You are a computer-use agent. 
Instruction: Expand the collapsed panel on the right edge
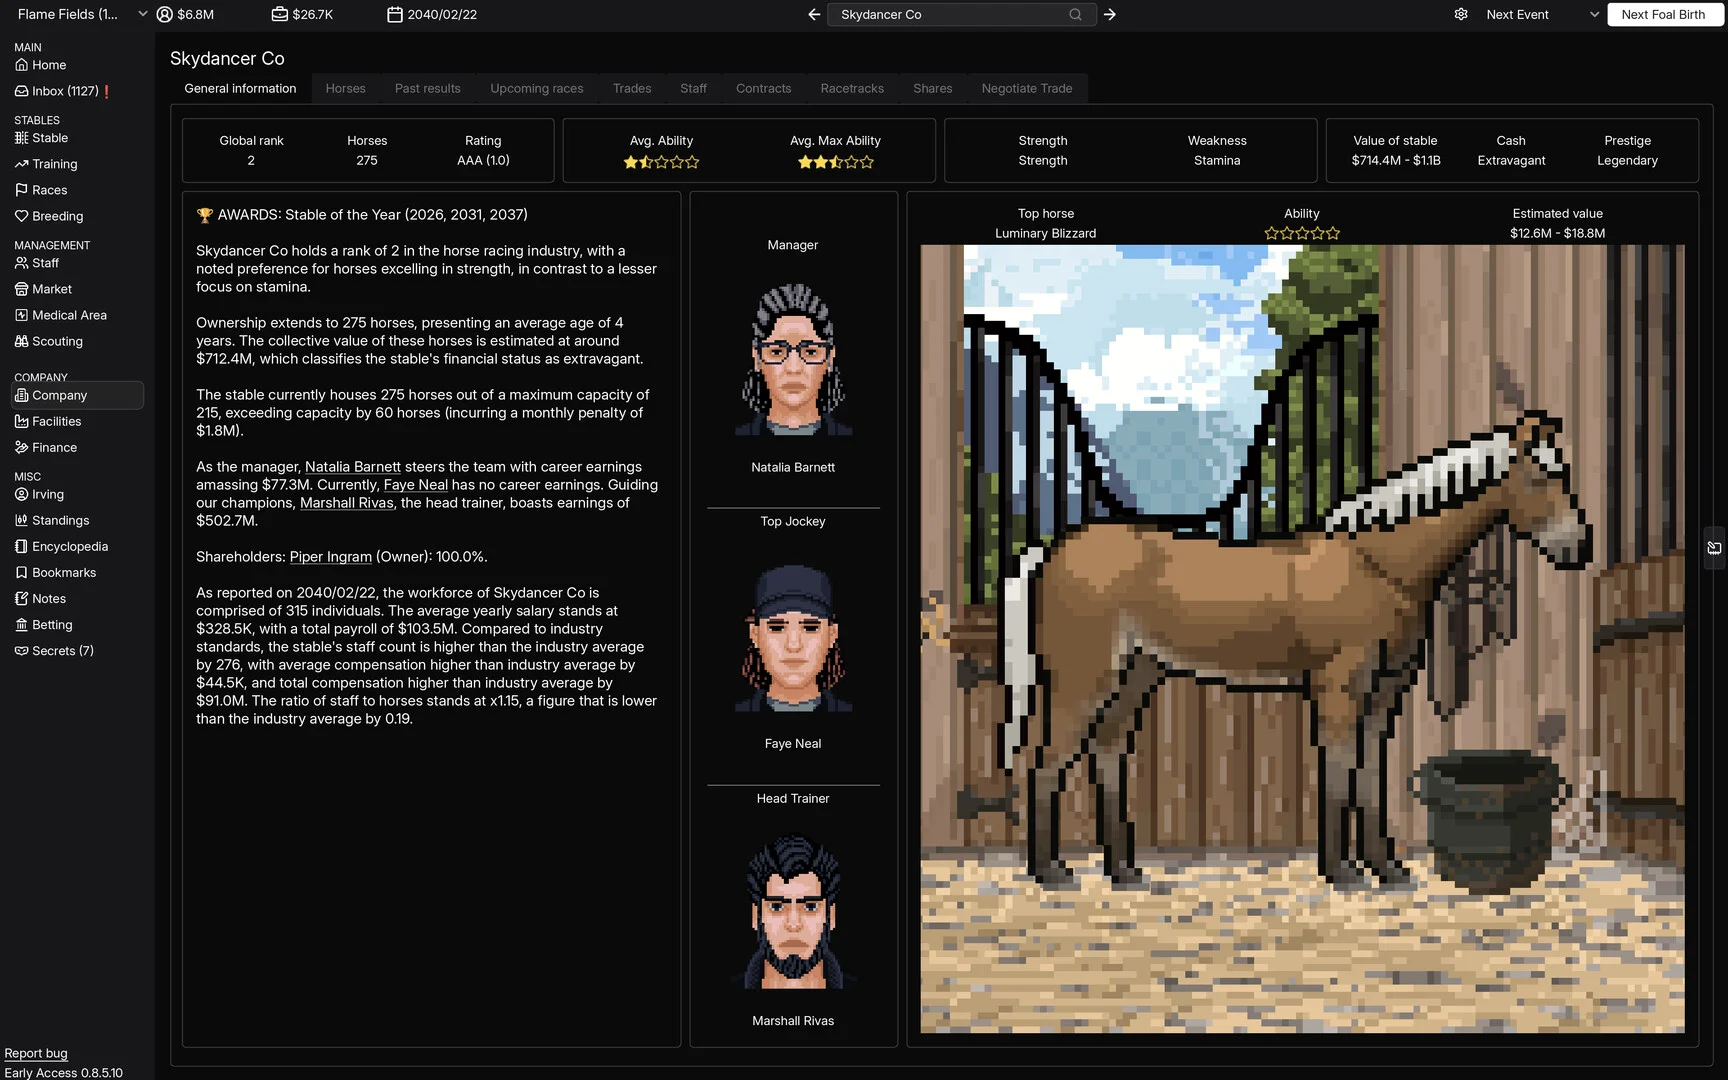tap(1714, 547)
